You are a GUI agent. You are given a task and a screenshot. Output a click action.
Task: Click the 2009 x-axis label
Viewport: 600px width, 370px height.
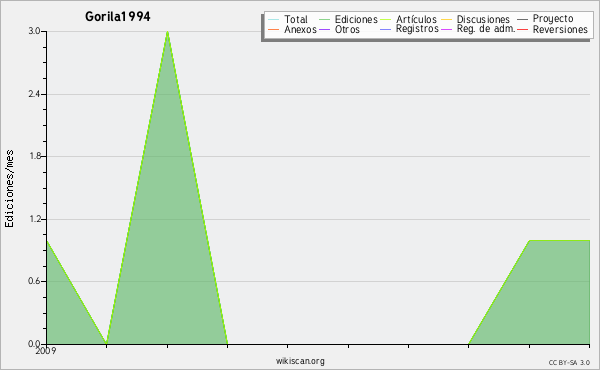[x=46, y=351]
